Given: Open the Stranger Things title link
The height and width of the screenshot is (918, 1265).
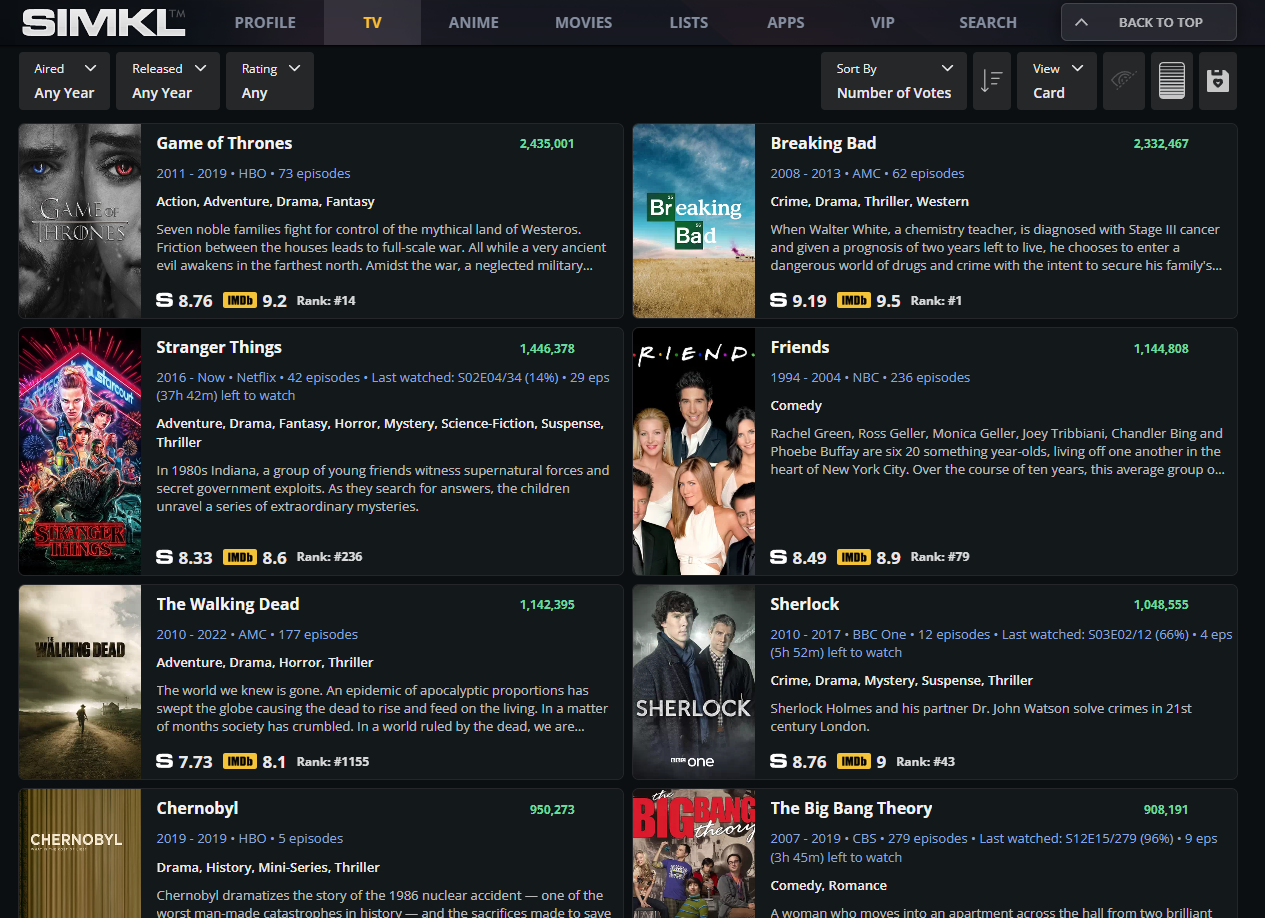Looking at the screenshot, I should pyautogui.click(x=219, y=347).
